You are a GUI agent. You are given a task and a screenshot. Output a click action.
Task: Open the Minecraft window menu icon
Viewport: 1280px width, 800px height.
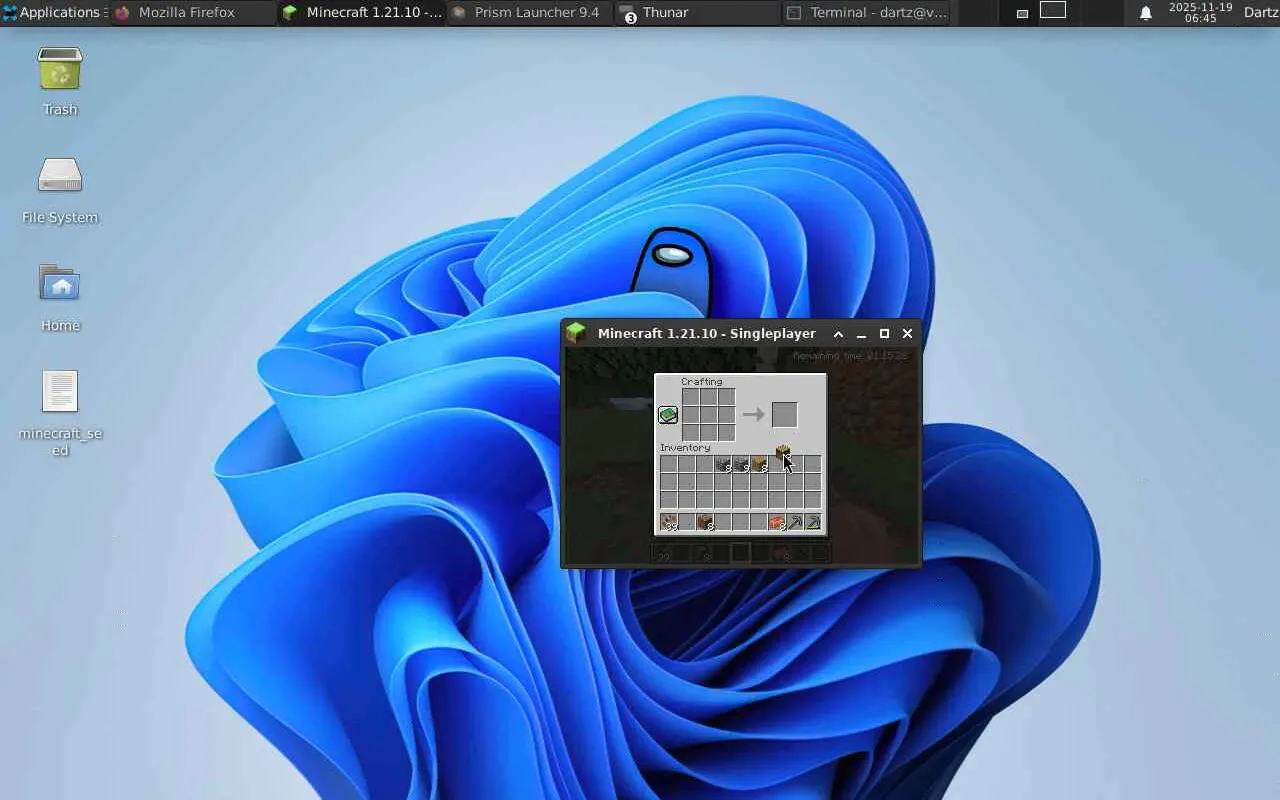[x=575, y=333]
